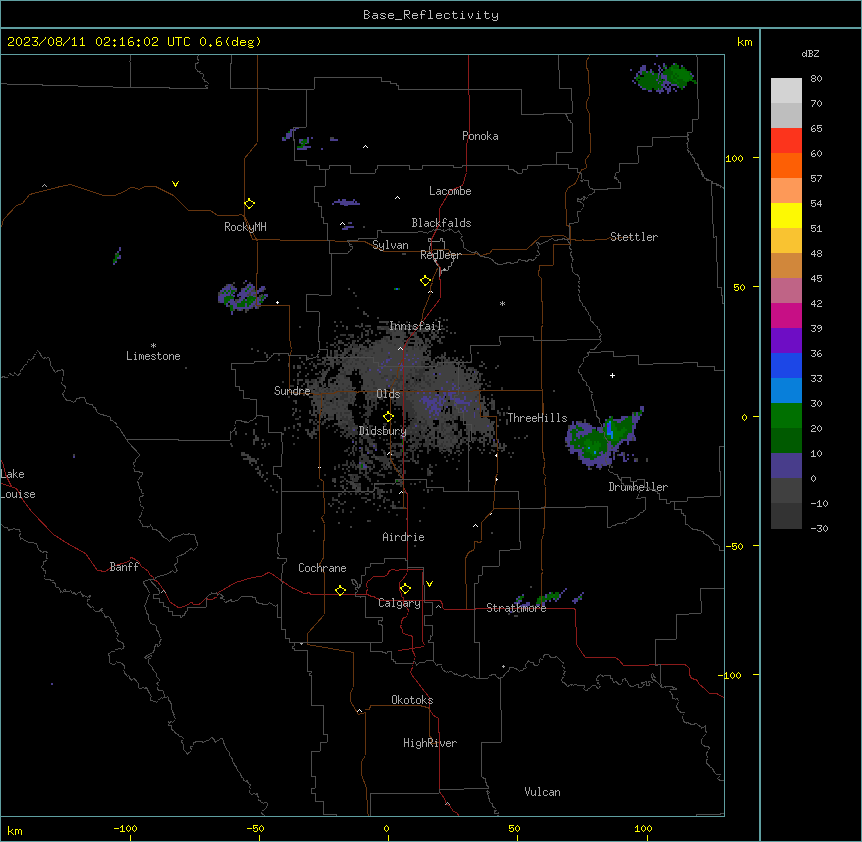Click the Cochrane label

tap(322, 568)
